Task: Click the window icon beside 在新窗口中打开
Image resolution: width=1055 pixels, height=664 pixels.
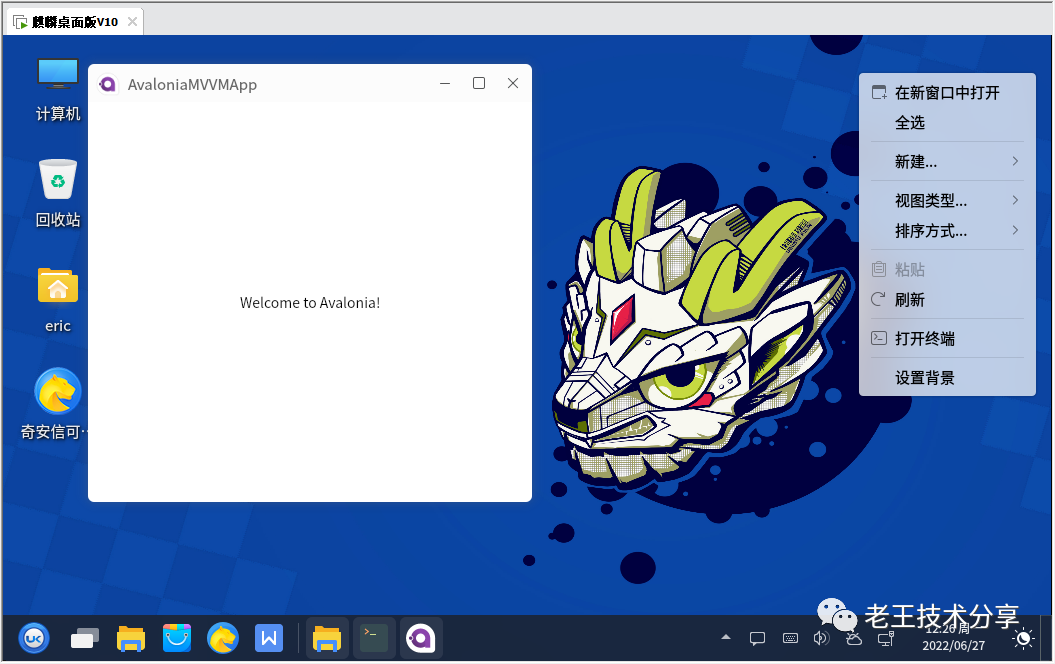Action: pyautogui.click(x=879, y=92)
